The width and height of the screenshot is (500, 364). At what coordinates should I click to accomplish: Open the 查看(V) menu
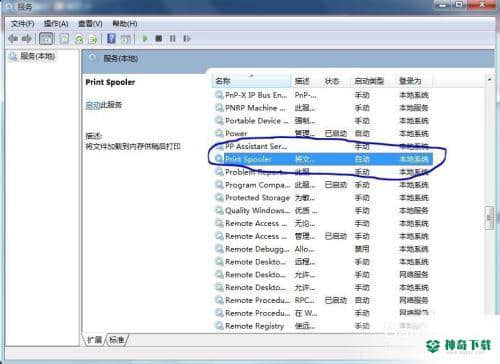click(x=90, y=24)
